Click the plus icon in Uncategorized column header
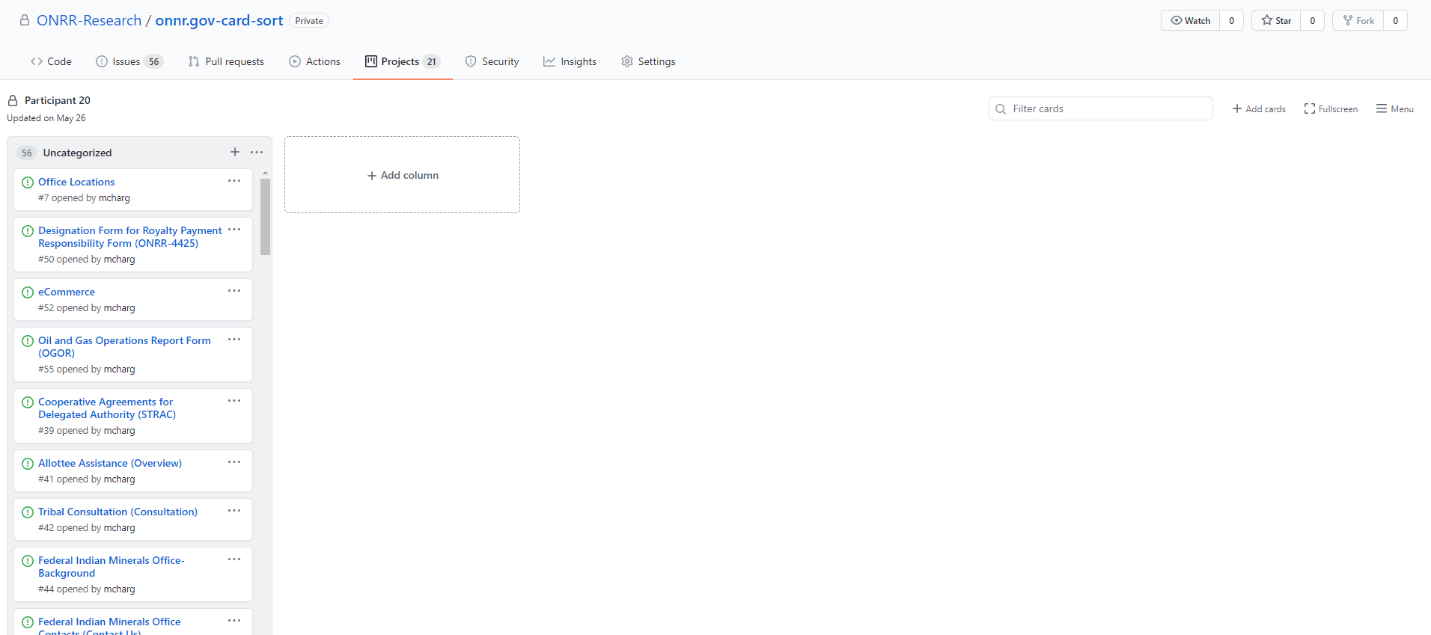 pos(235,152)
